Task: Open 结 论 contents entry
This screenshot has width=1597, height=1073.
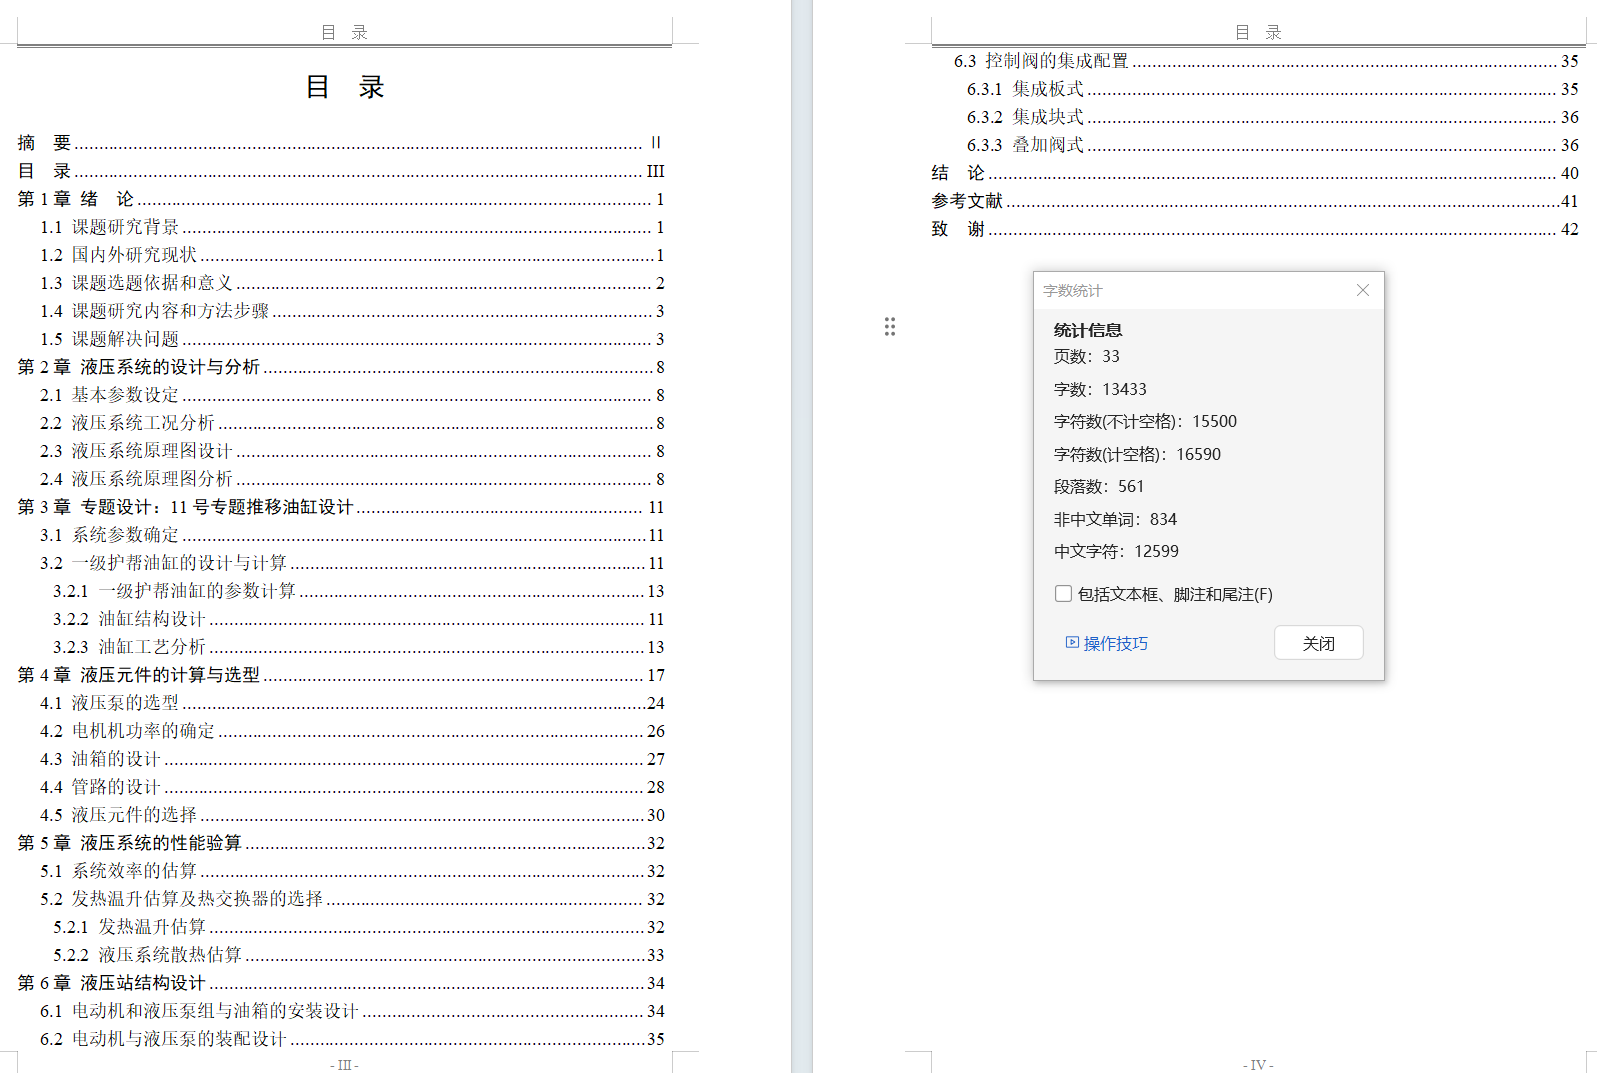Action: (x=1255, y=173)
